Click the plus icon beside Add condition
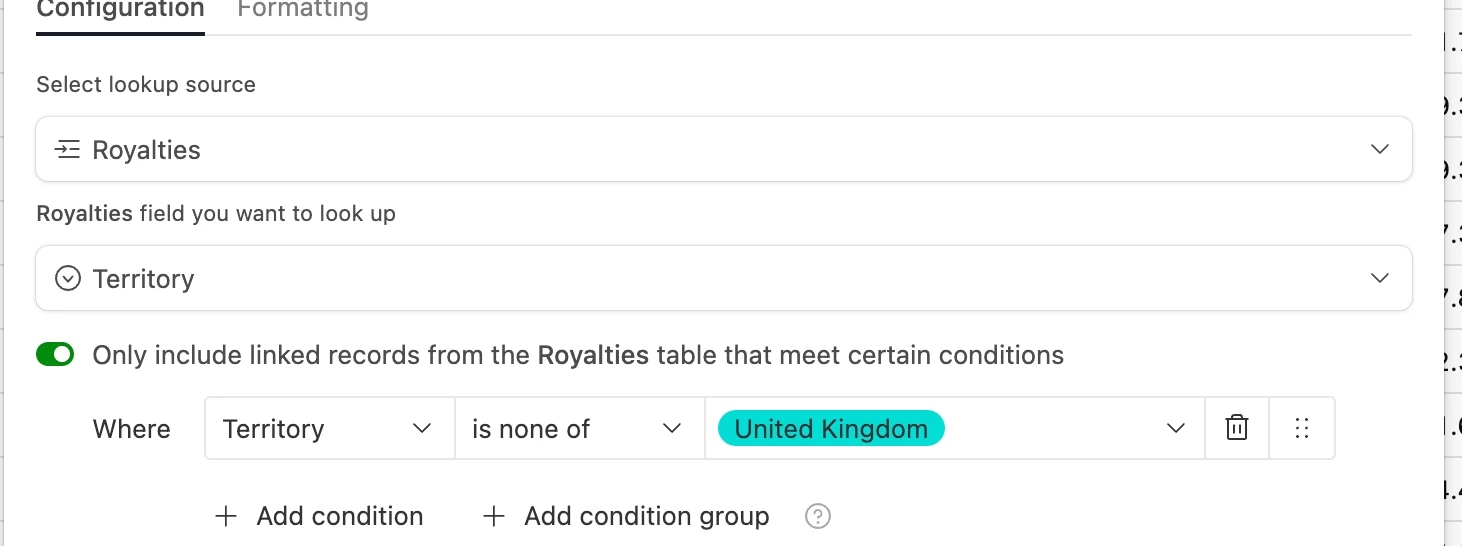Screen dimensions: 1462x546 [227, 516]
